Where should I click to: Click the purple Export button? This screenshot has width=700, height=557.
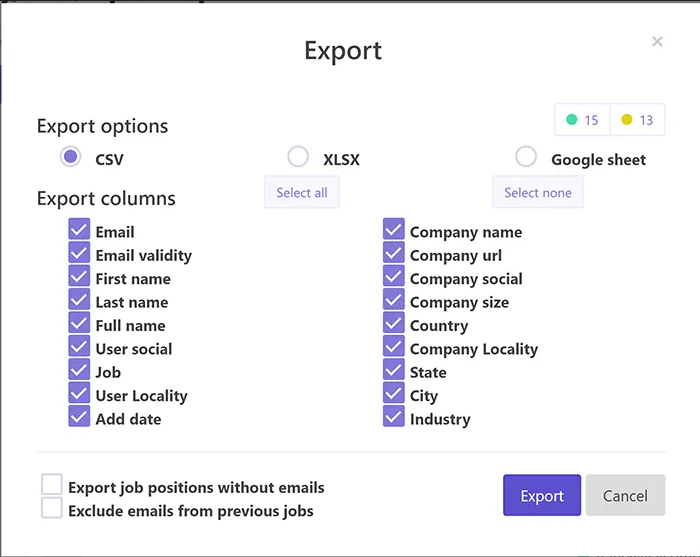coord(542,495)
